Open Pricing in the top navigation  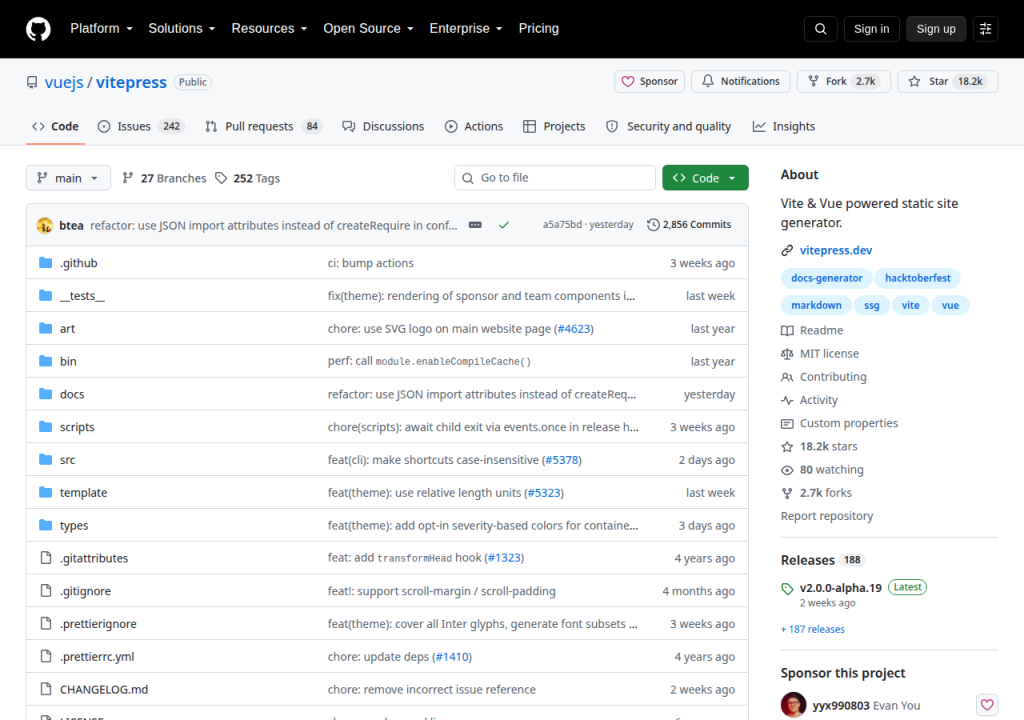tap(539, 29)
